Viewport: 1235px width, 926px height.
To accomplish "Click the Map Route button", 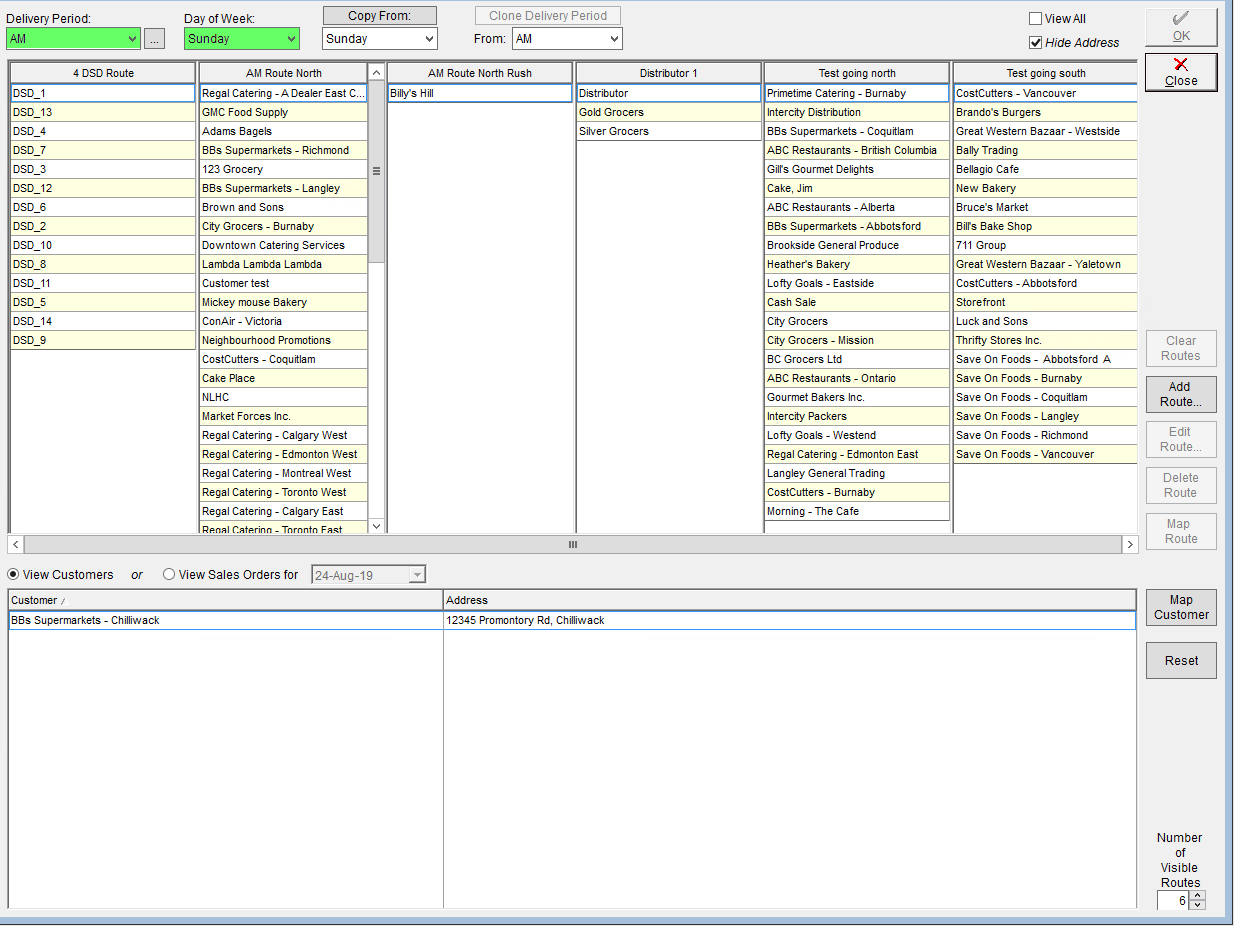I will (1181, 531).
